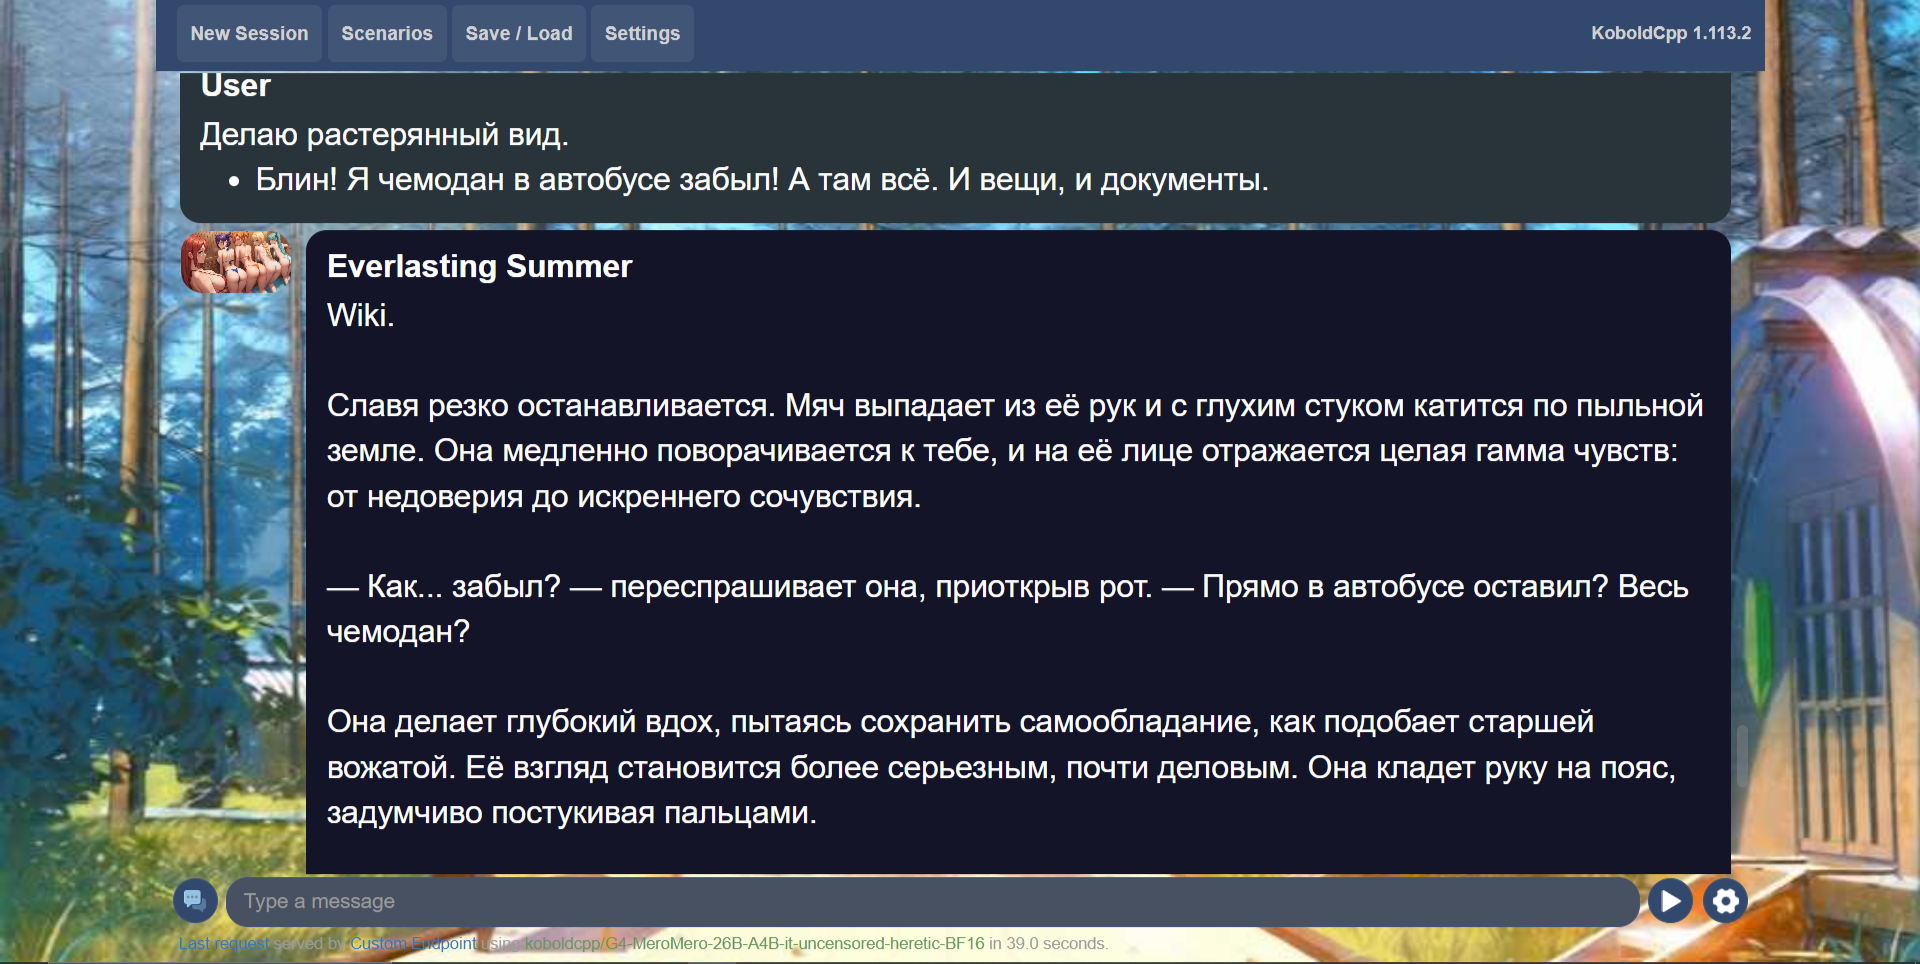Open the Scenarios menu

pyautogui.click(x=387, y=33)
